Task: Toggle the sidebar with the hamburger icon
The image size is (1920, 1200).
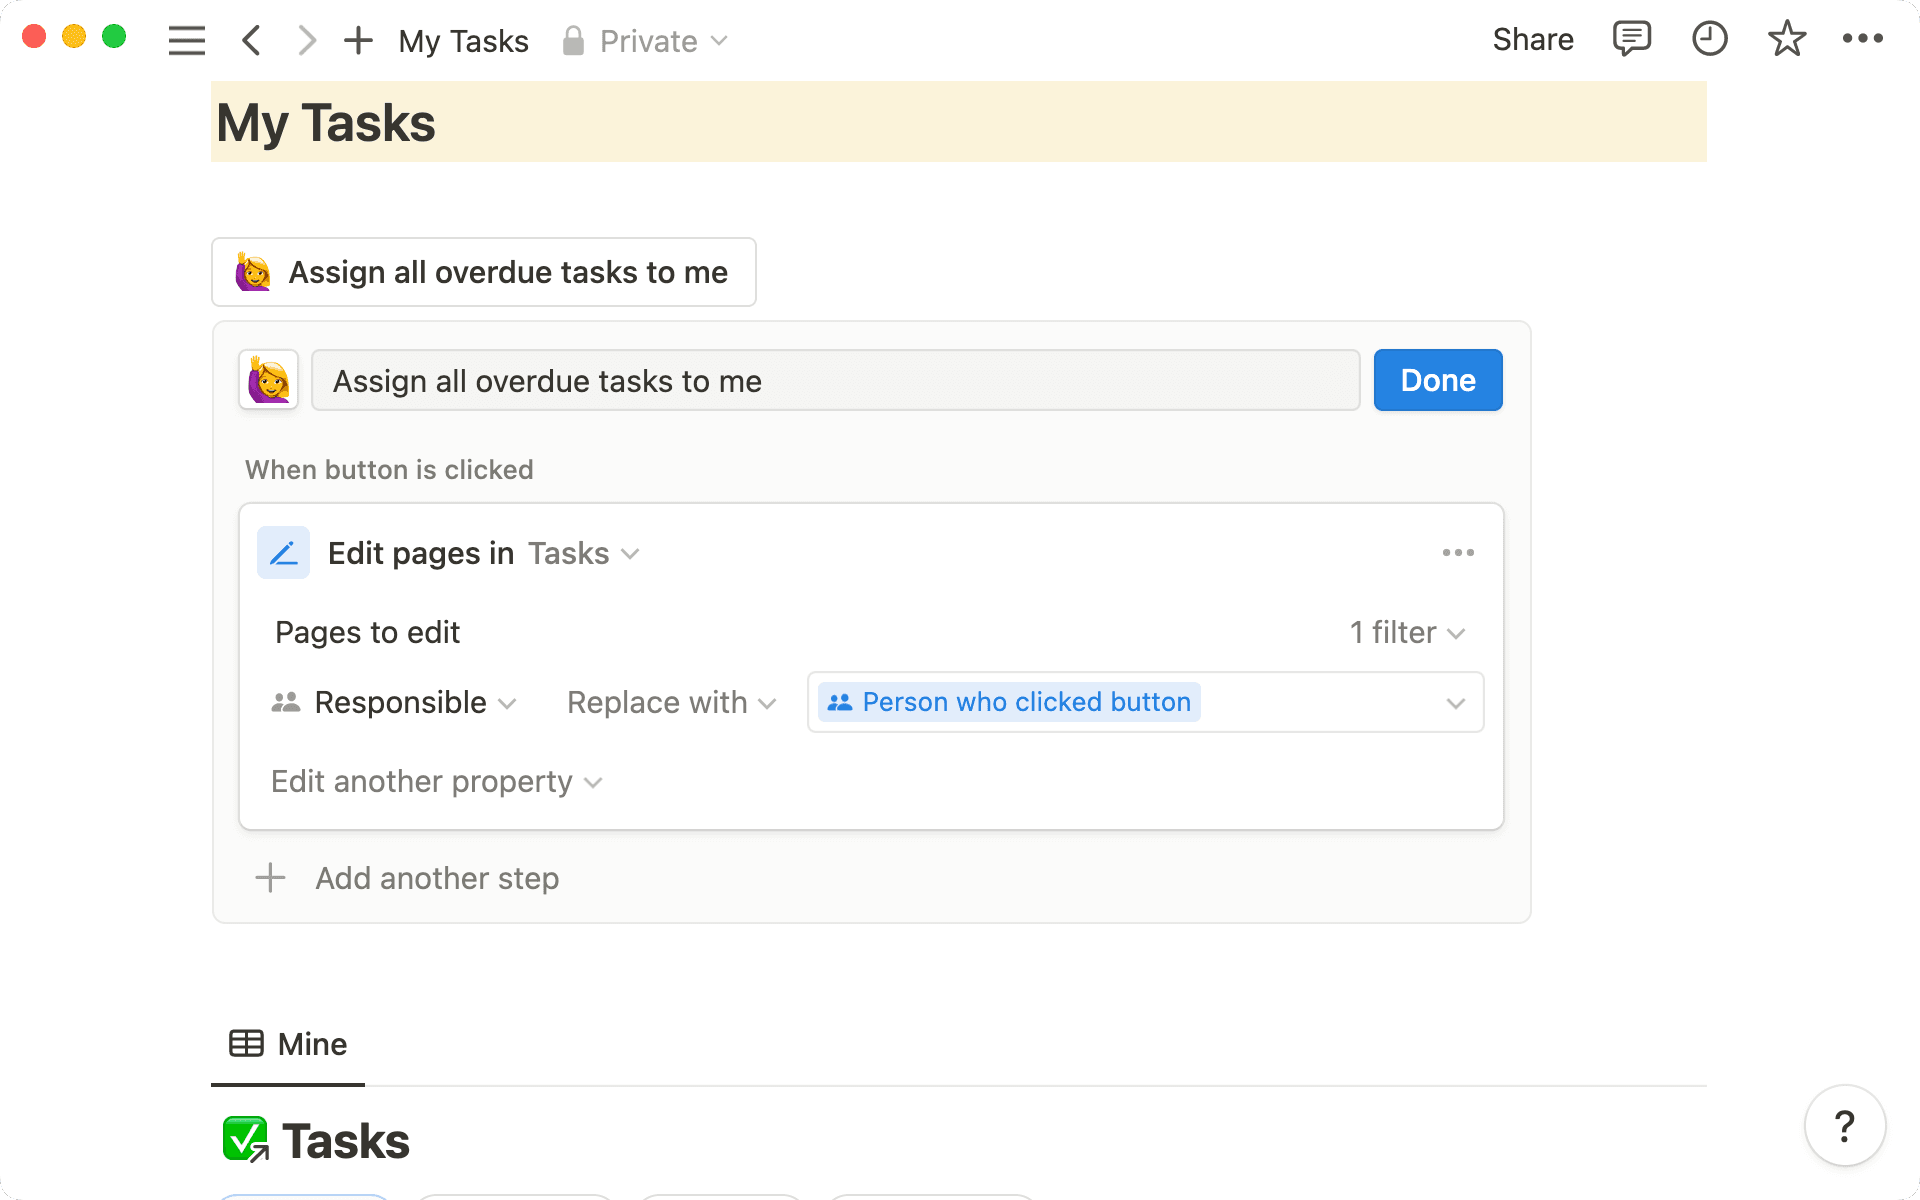Action: click(186, 40)
